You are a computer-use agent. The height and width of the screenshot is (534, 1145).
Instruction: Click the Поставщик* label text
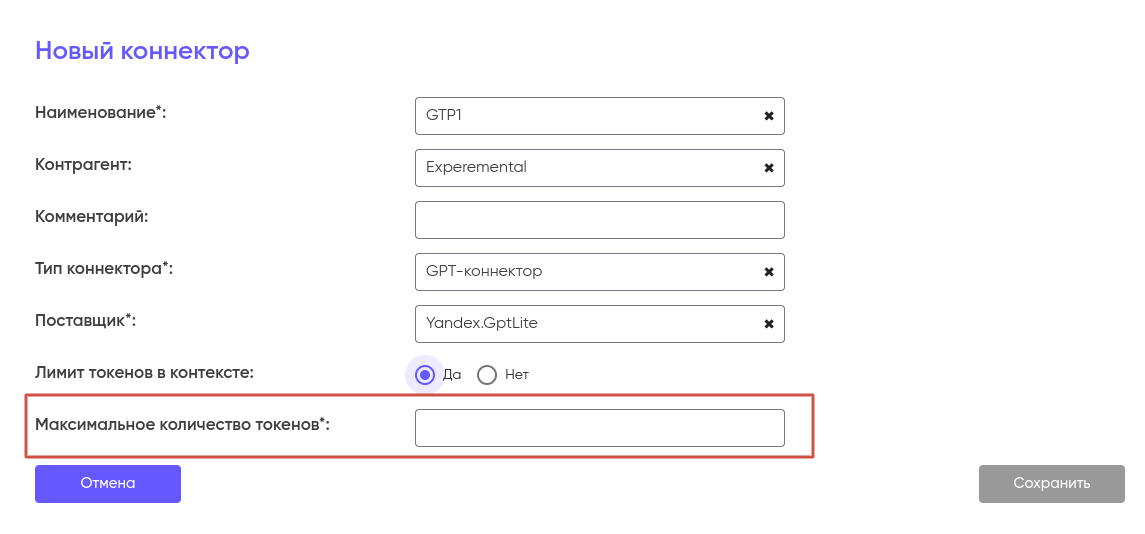coord(86,320)
